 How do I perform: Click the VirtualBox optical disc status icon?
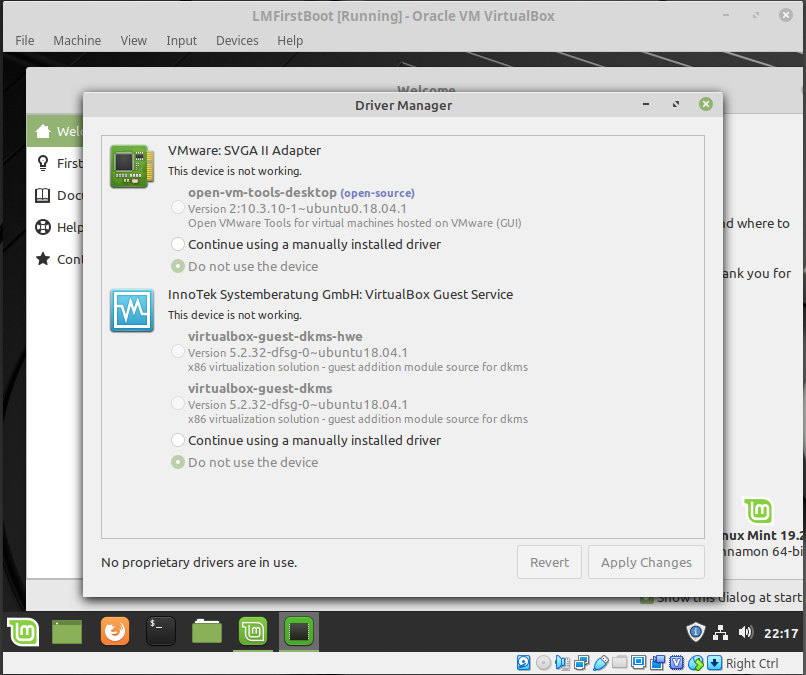pyautogui.click(x=543, y=663)
